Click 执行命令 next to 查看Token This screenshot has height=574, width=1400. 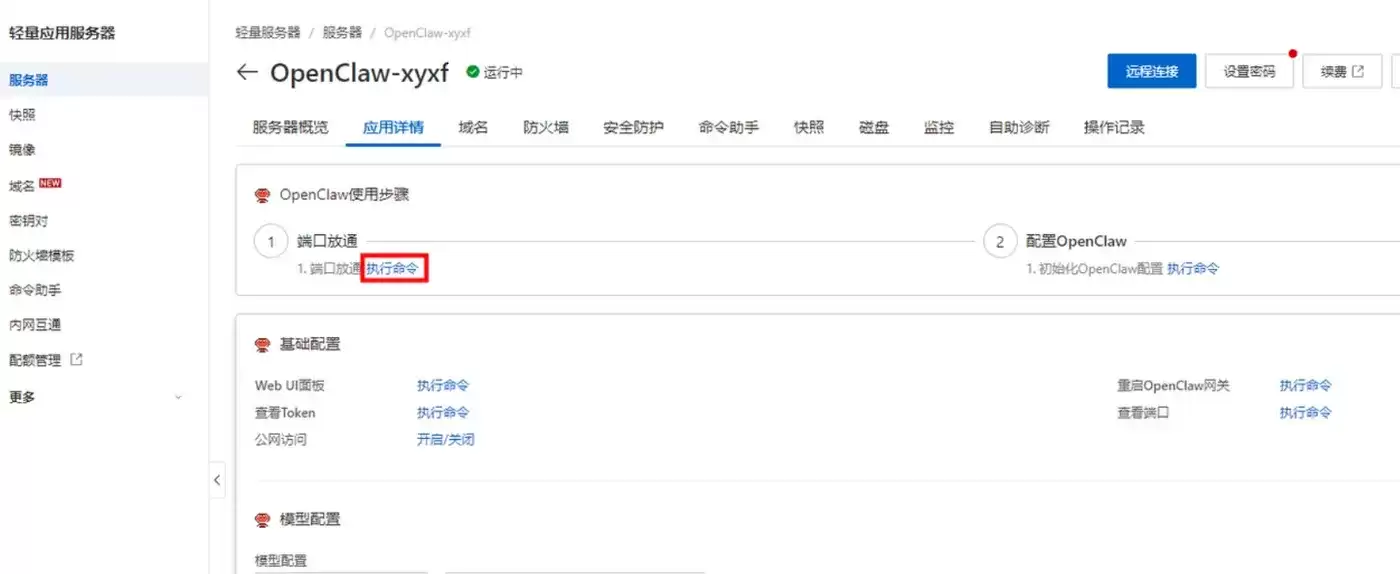click(443, 412)
